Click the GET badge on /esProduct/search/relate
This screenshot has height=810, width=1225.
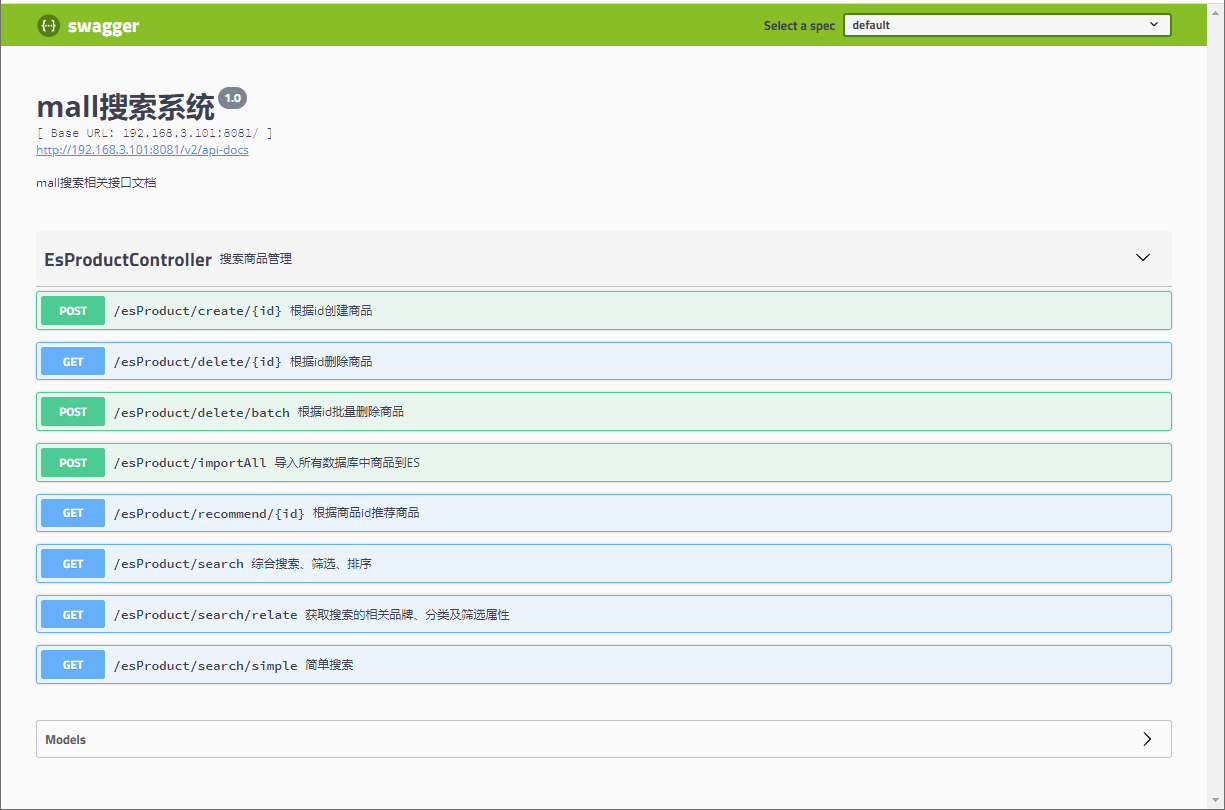tap(71, 614)
